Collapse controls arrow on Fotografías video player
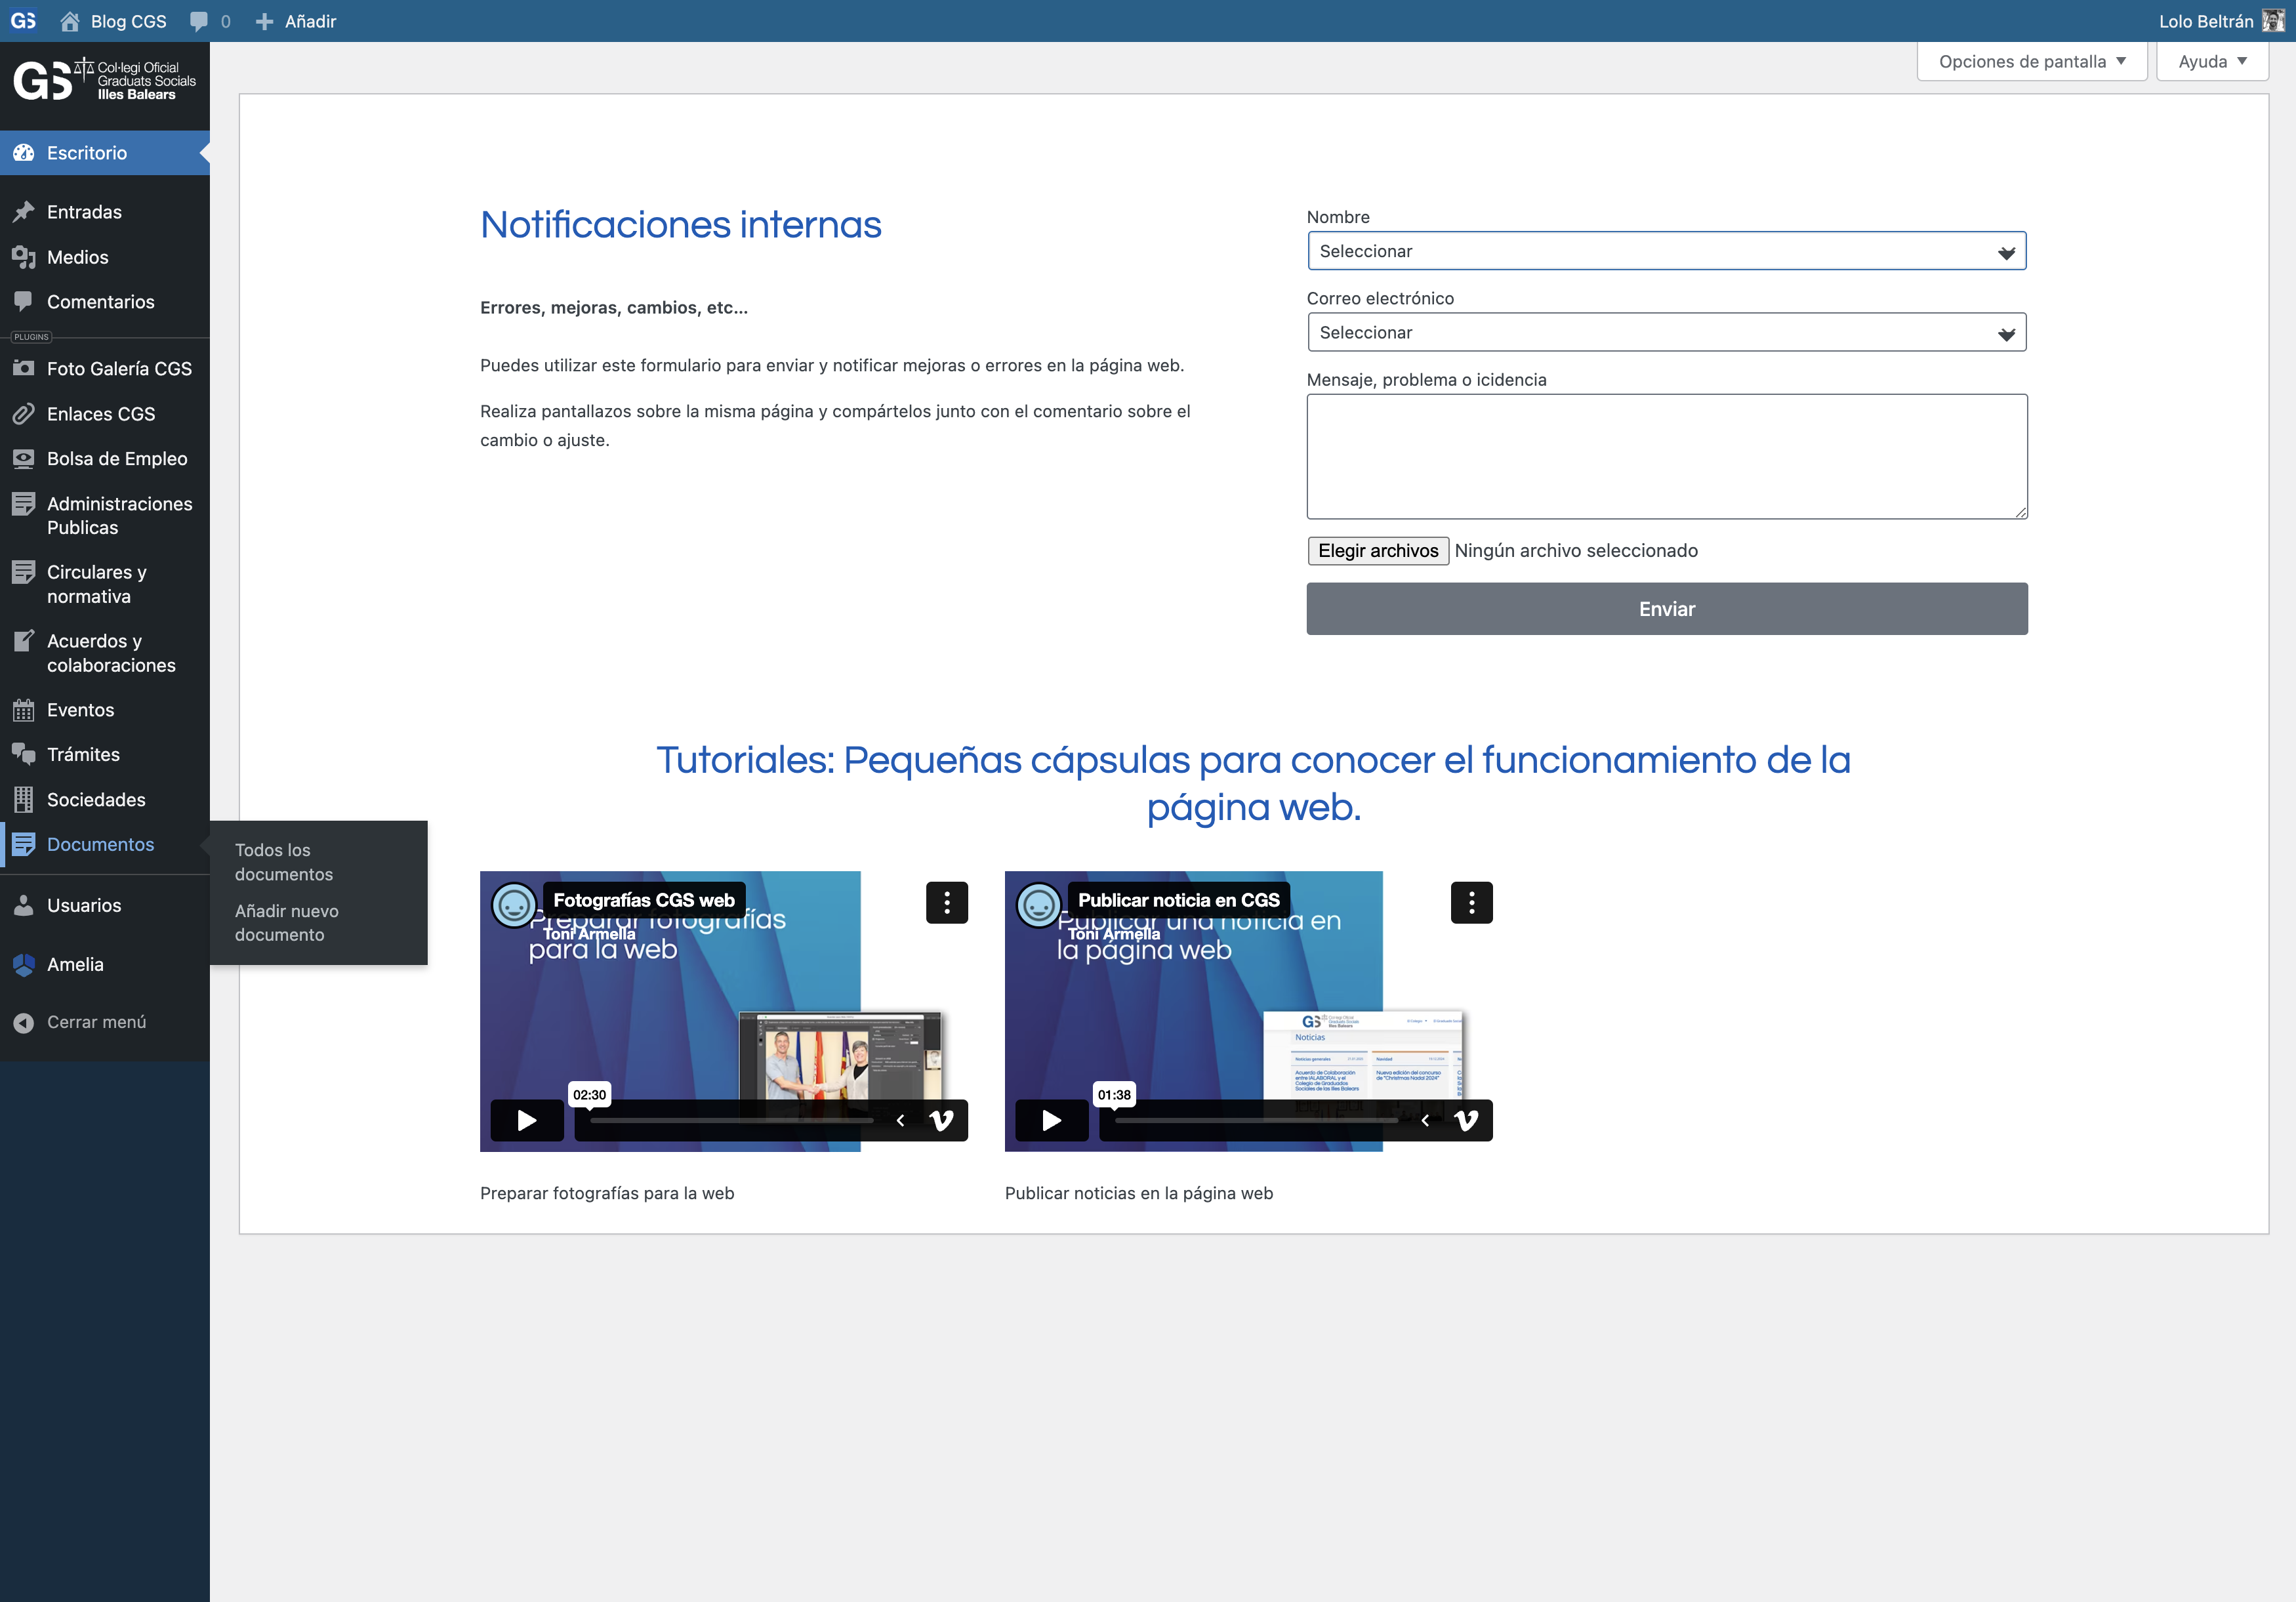Image resolution: width=2296 pixels, height=1602 pixels. (x=900, y=1120)
